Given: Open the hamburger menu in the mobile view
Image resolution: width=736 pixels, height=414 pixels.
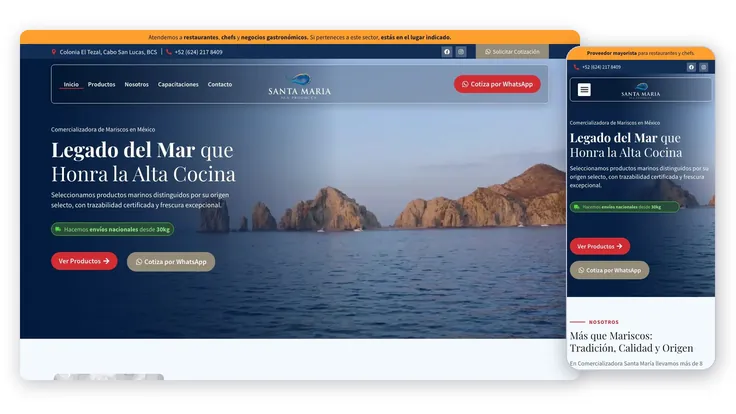Looking at the screenshot, I should [x=584, y=89].
